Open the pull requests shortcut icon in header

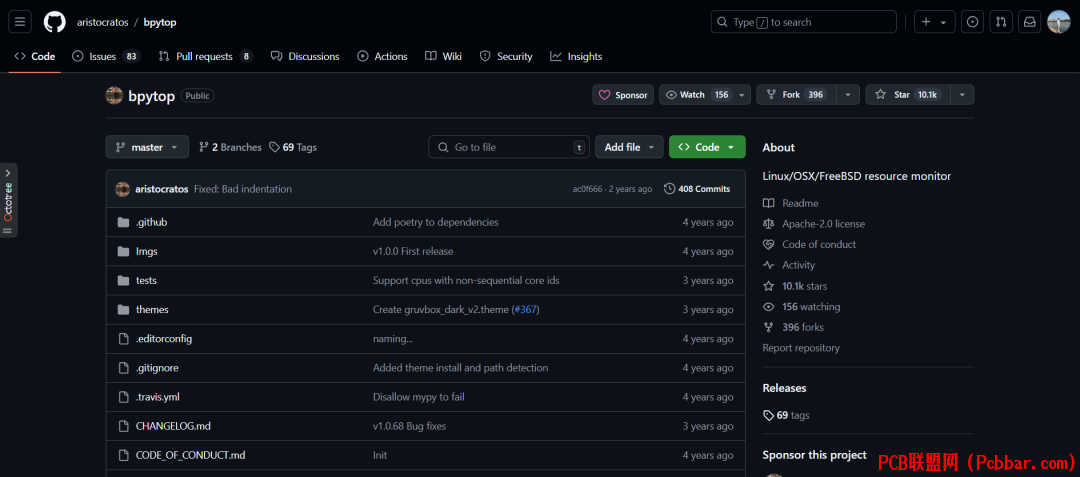click(x=1001, y=22)
